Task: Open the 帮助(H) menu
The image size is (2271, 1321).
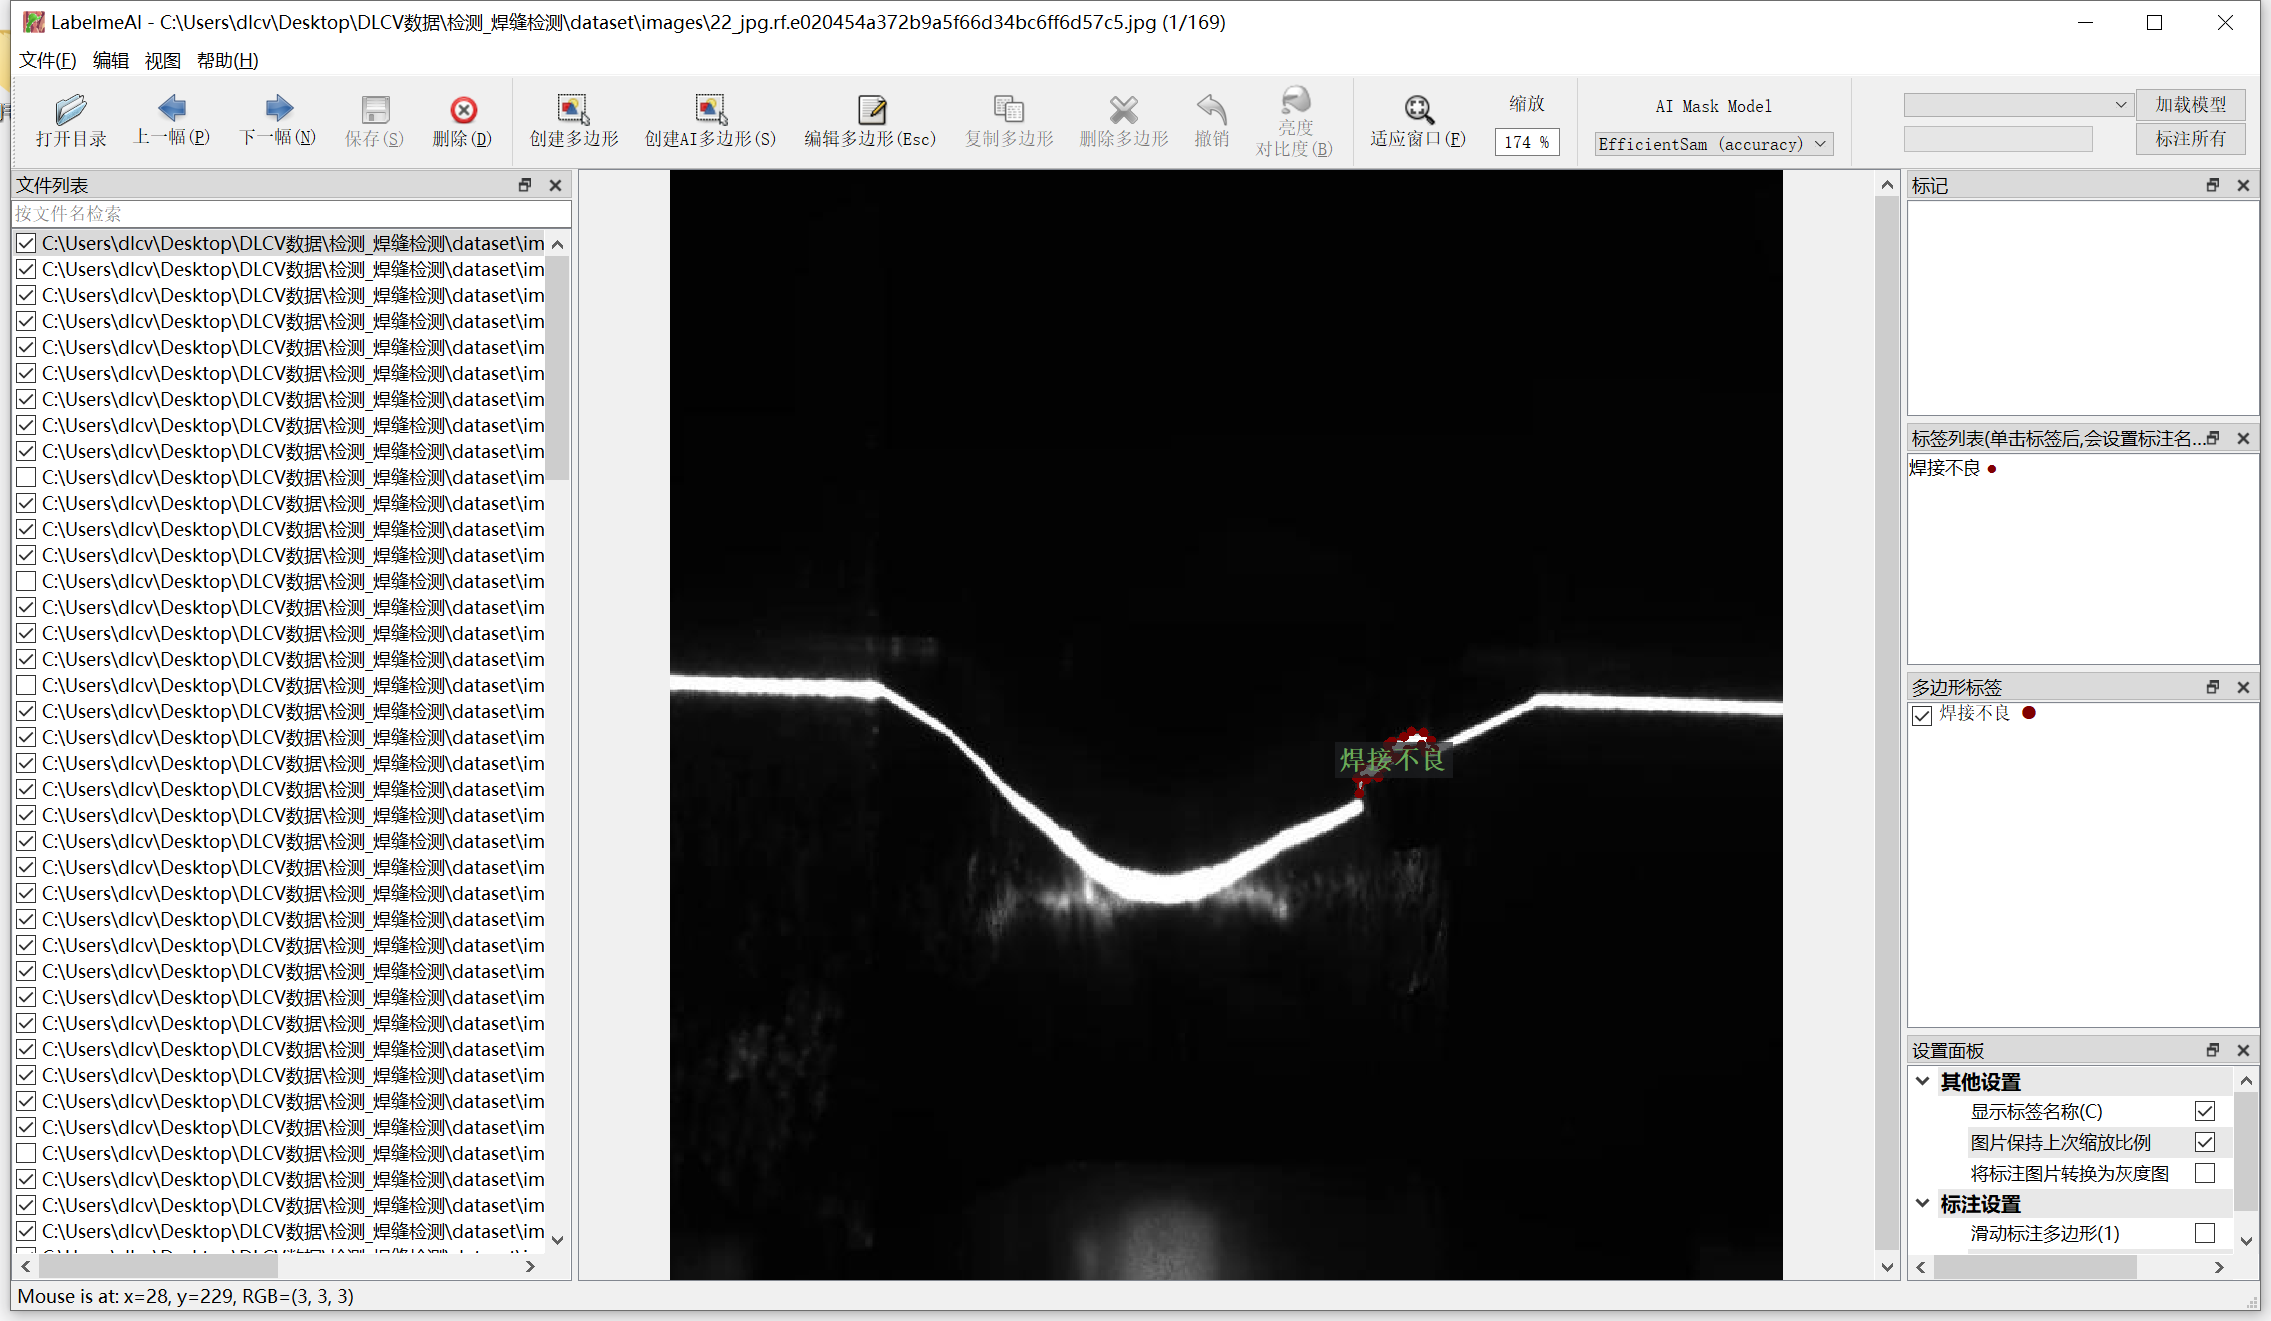Action: coord(228,61)
